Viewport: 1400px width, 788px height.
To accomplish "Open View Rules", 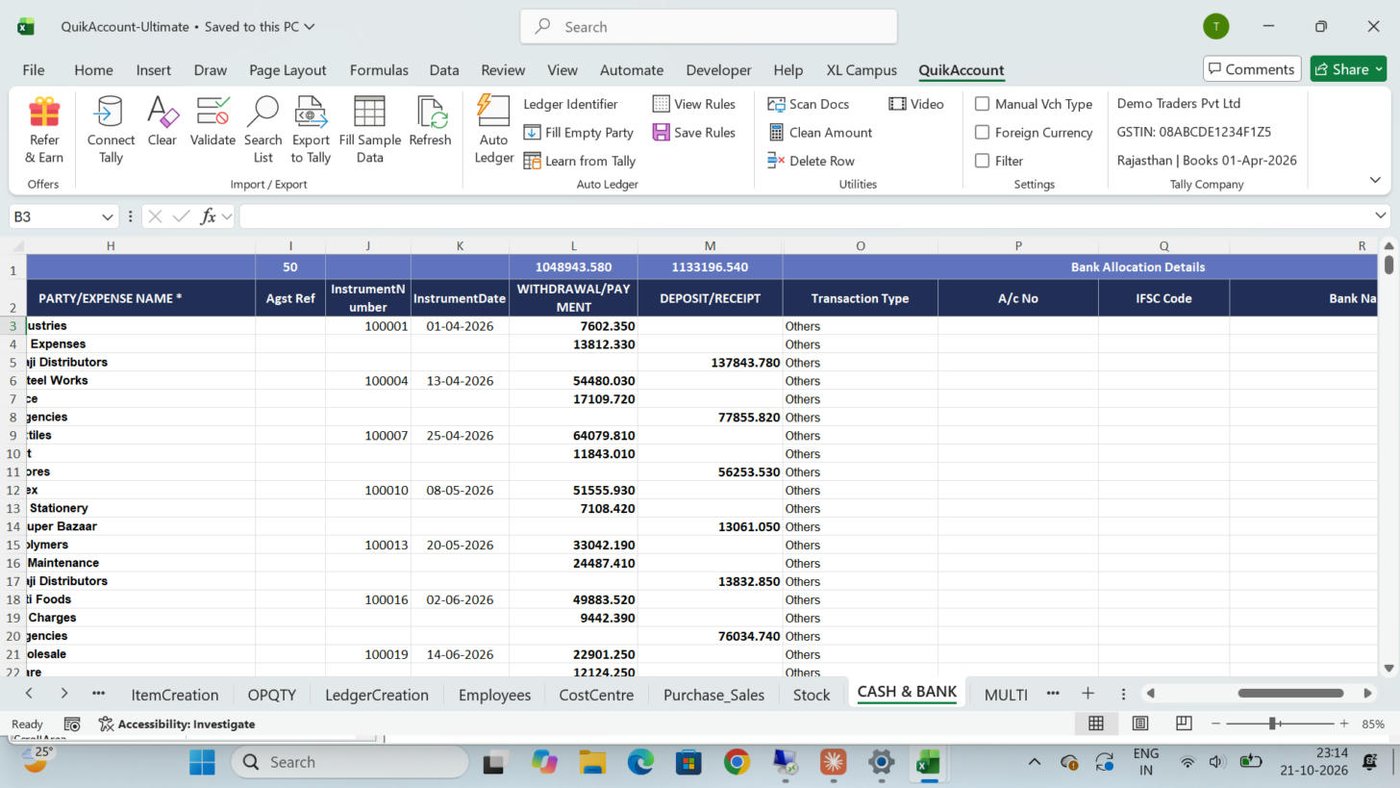I will (x=694, y=104).
